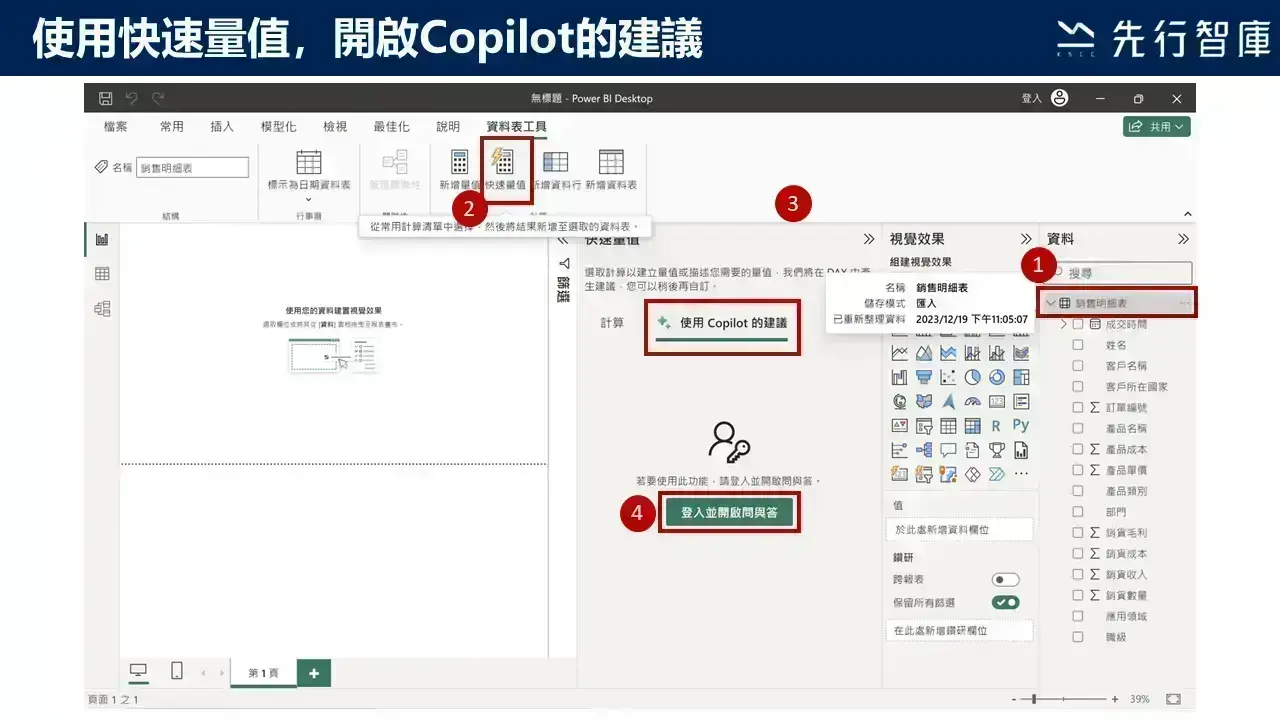This screenshot has height=720, width=1280.
Task: Select the line chart visual icon
Action: pyautogui.click(x=900, y=353)
